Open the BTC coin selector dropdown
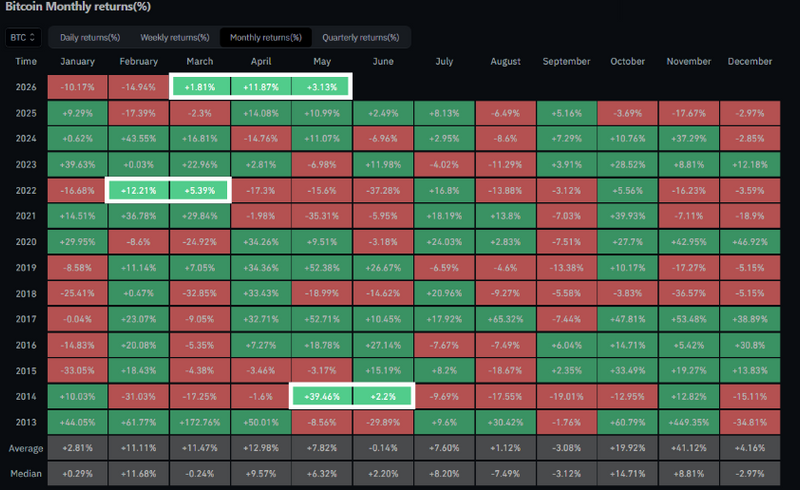800x490 pixels. pyautogui.click(x=23, y=37)
